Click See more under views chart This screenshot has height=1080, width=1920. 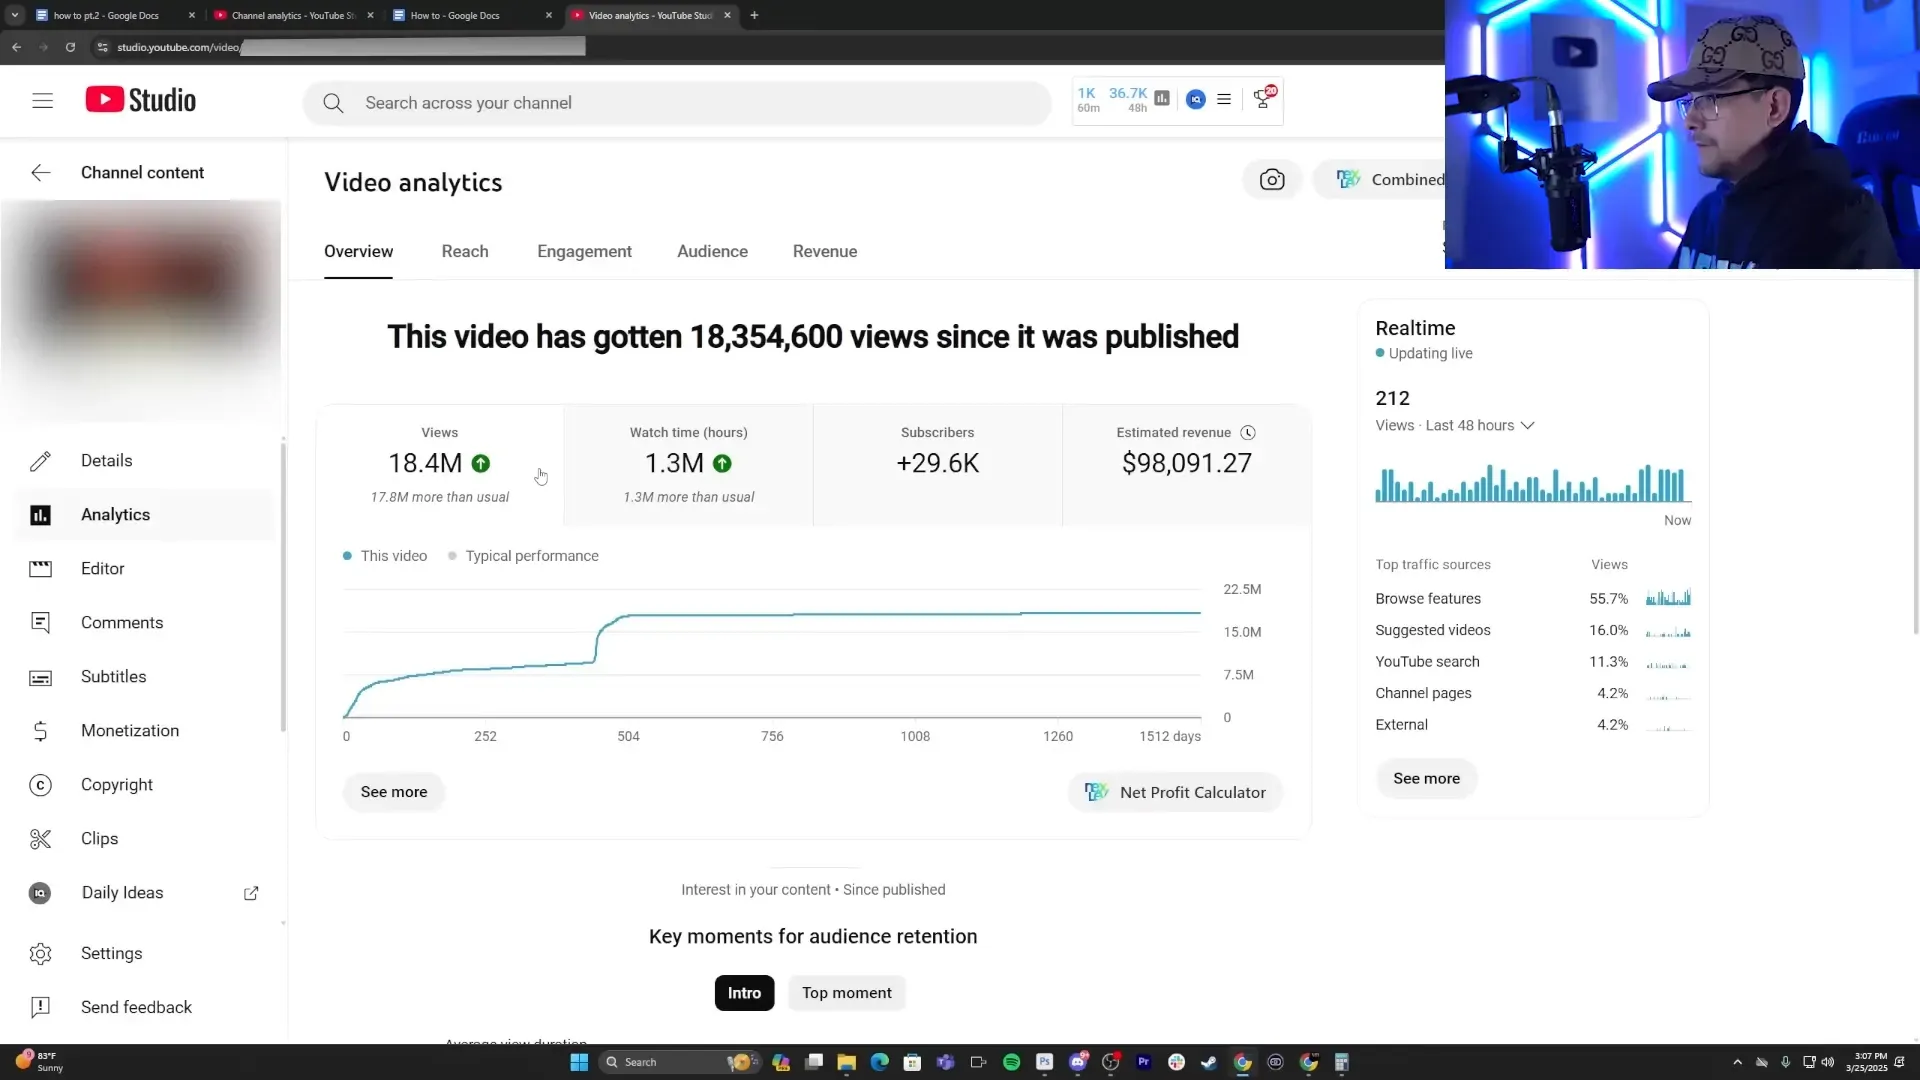pos(394,792)
